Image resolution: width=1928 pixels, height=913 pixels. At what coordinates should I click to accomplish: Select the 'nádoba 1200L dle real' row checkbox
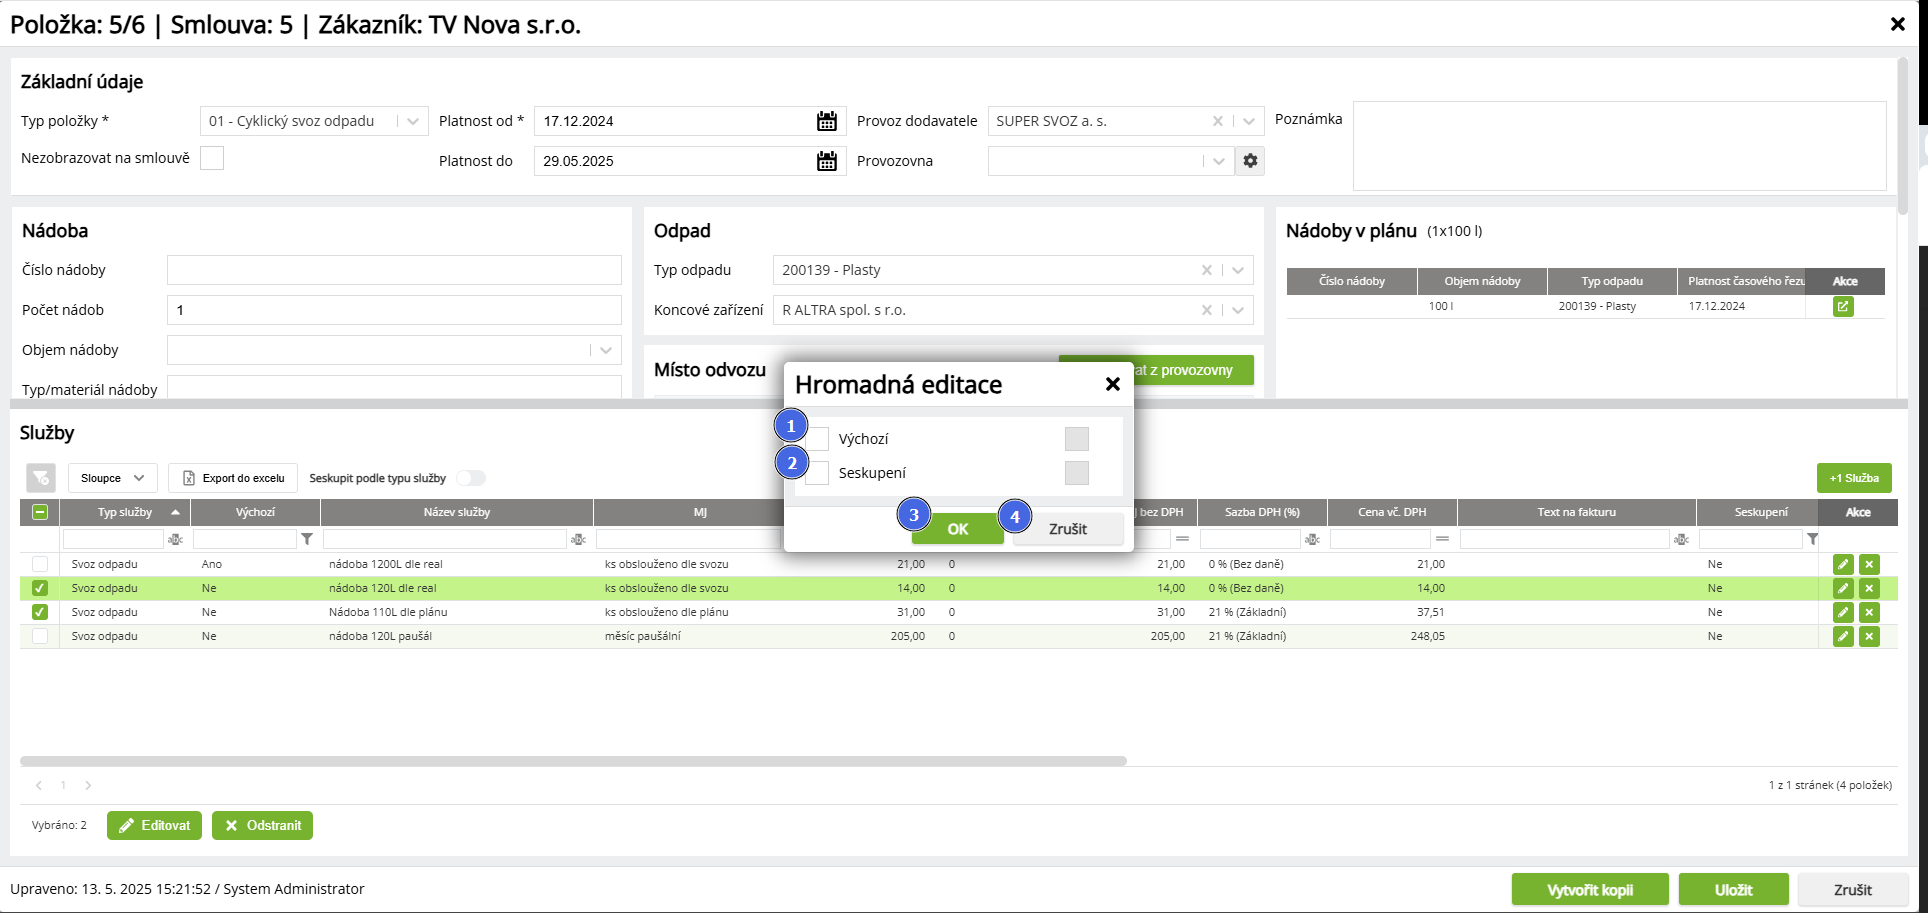(x=40, y=564)
